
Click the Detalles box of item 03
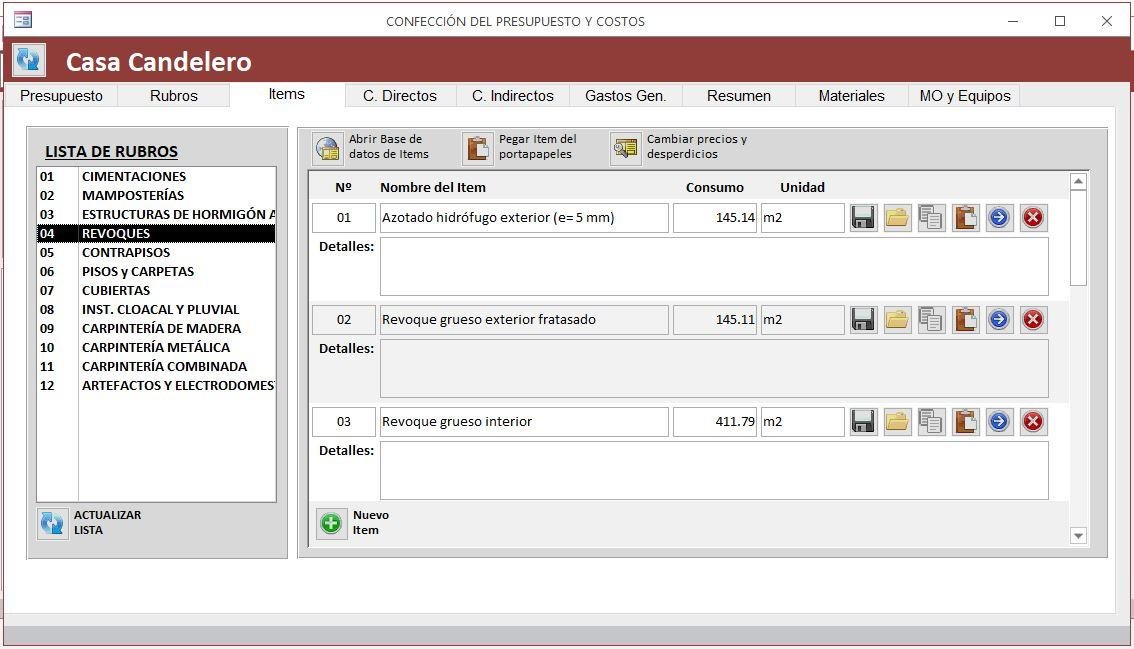coord(714,470)
